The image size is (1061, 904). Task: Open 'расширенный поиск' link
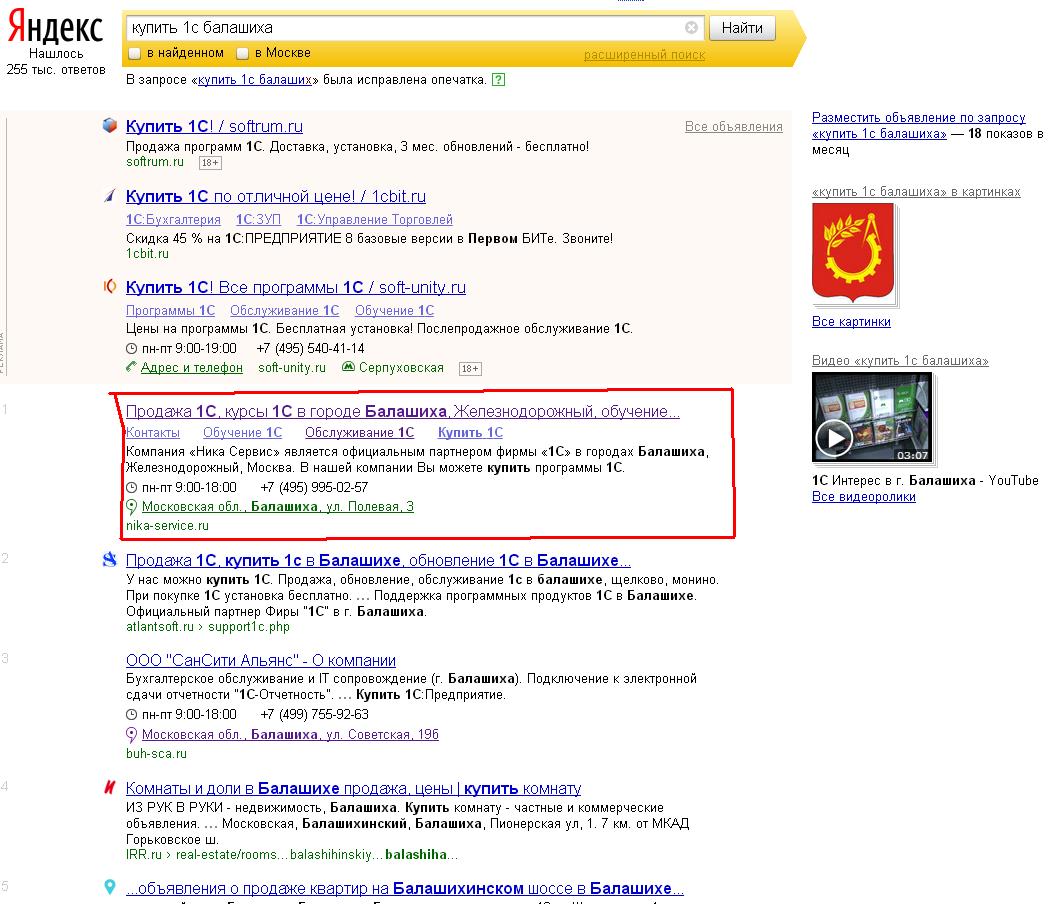point(644,55)
